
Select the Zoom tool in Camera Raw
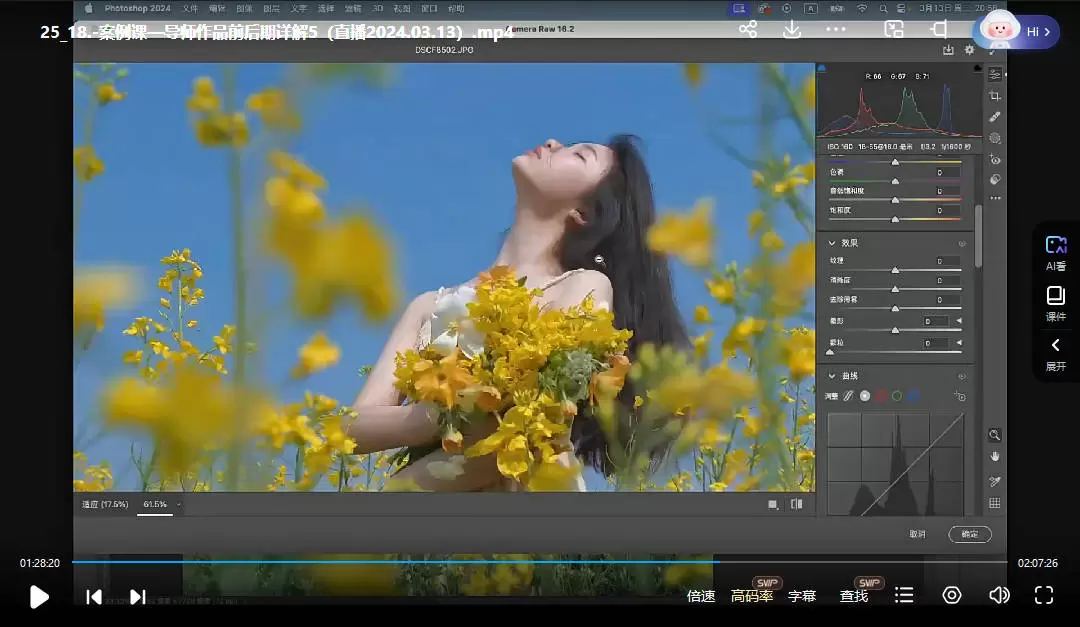[995, 435]
